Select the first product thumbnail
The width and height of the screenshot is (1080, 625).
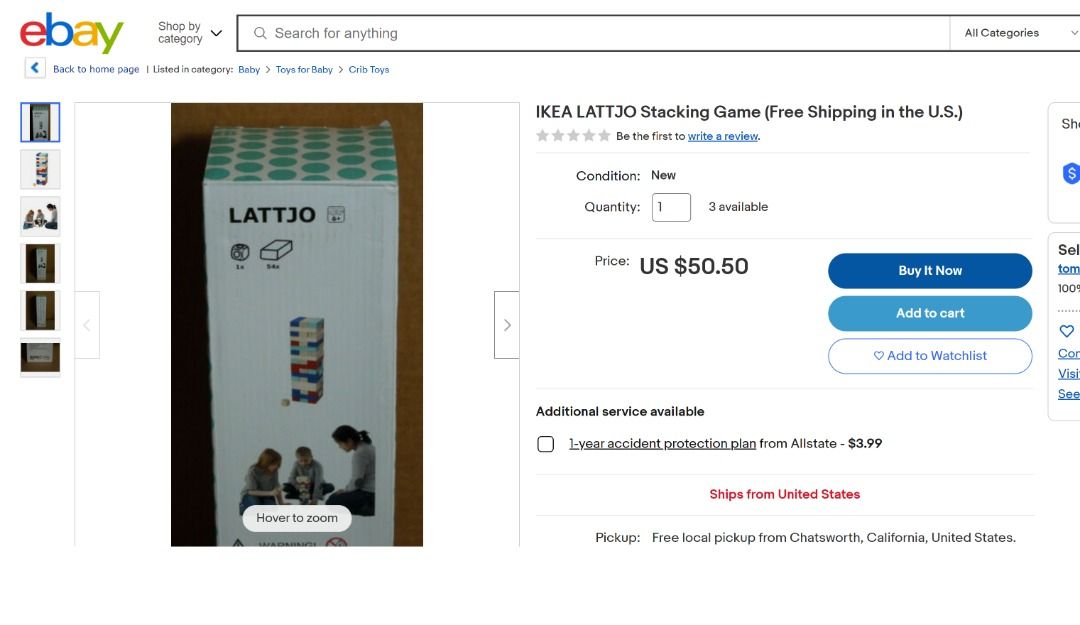pyautogui.click(x=40, y=121)
